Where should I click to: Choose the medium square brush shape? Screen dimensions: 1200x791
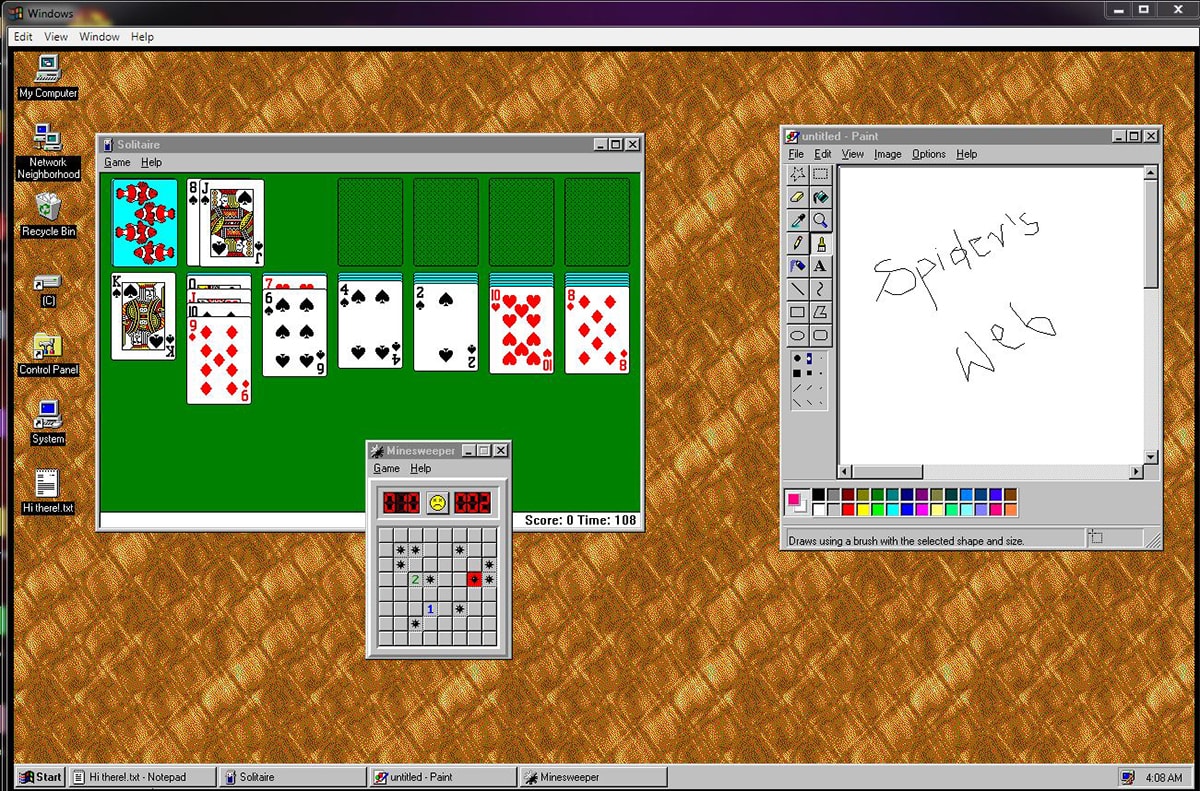point(810,372)
